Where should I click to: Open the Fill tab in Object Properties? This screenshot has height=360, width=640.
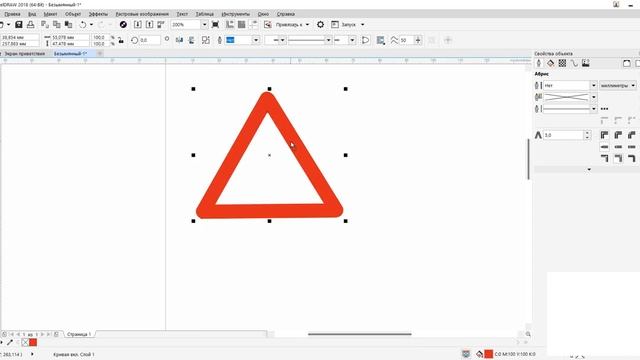pos(551,63)
